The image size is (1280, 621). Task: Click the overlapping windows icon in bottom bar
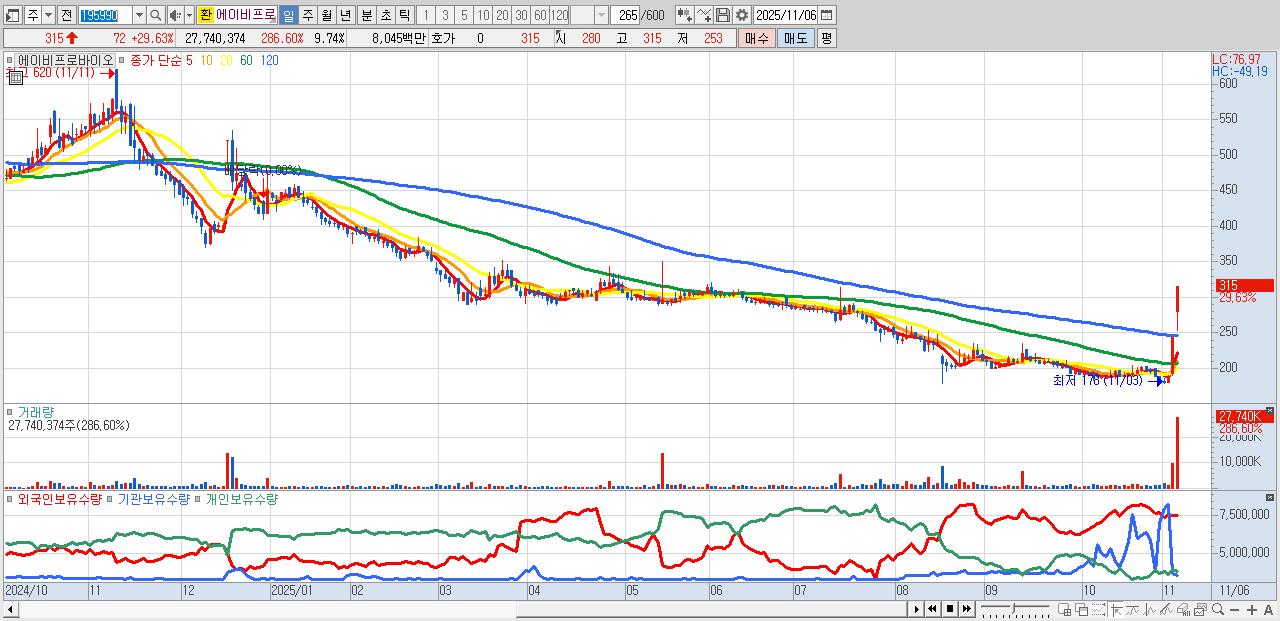(1081, 610)
